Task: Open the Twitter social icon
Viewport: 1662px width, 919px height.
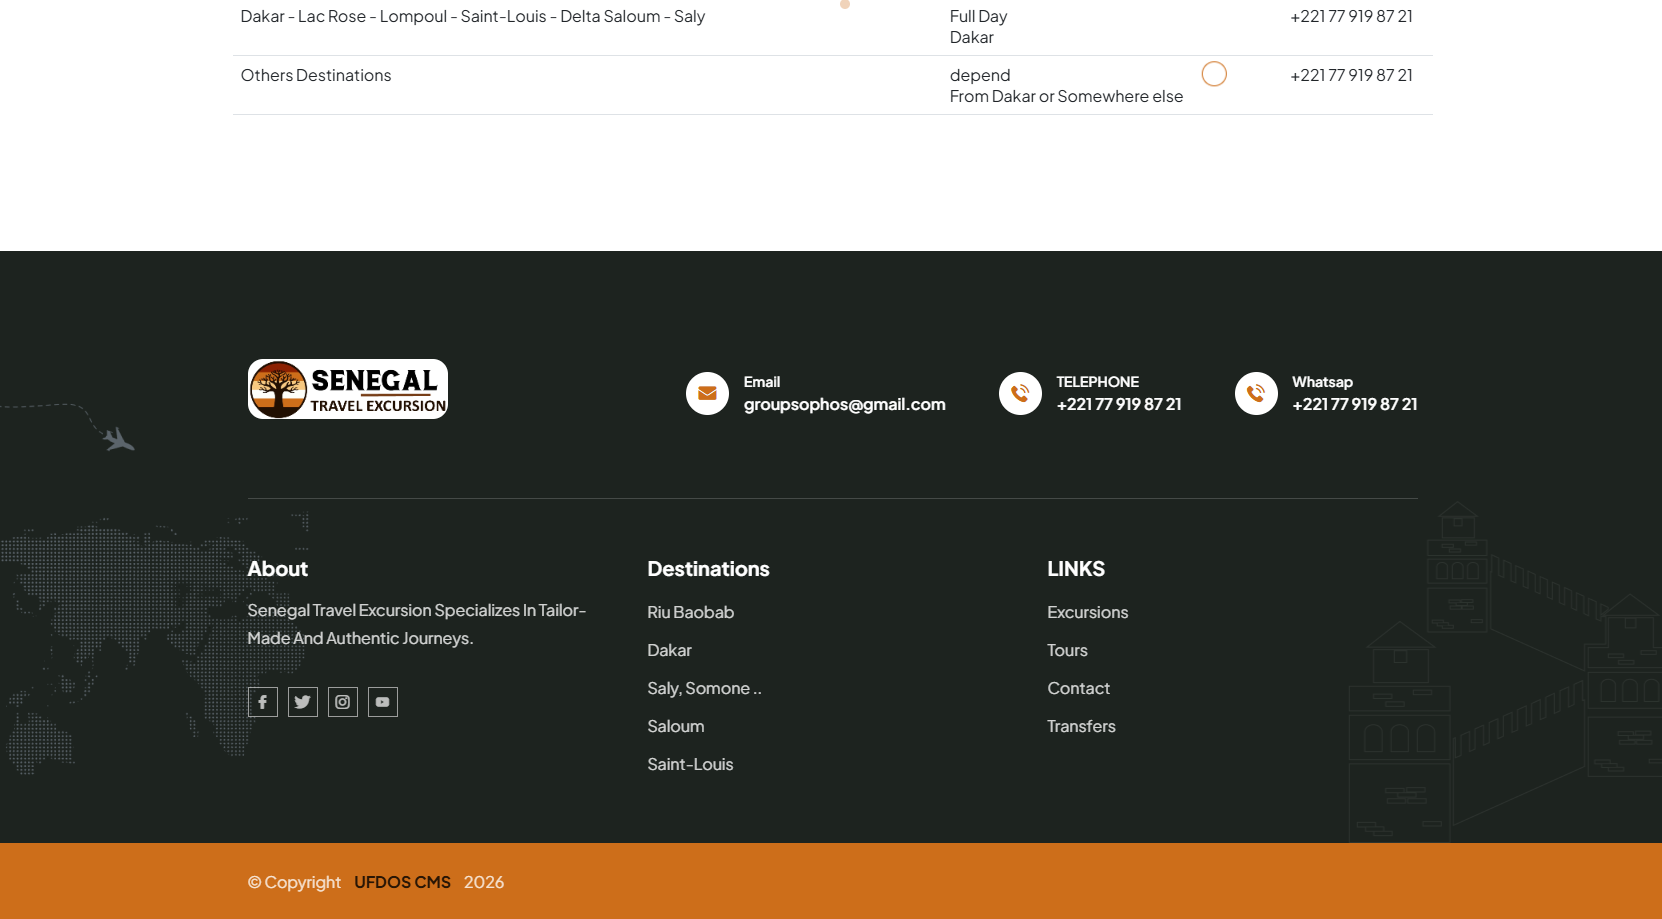Action: pyautogui.click(x=302, y=702)
